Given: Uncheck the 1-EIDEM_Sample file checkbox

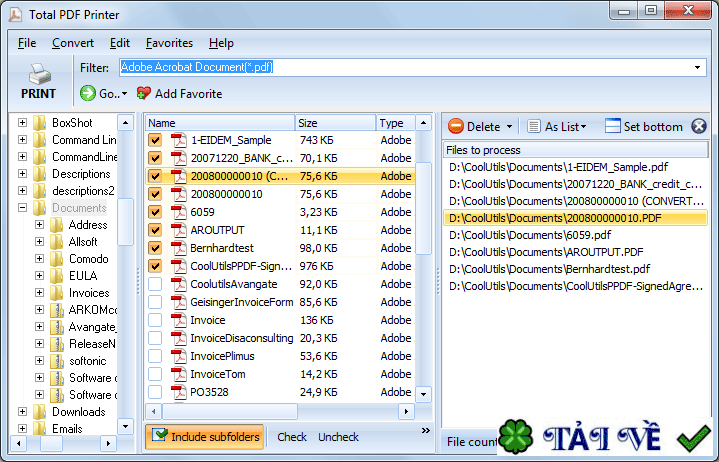Looking at the screenshot, I should (x=155, y=140).
